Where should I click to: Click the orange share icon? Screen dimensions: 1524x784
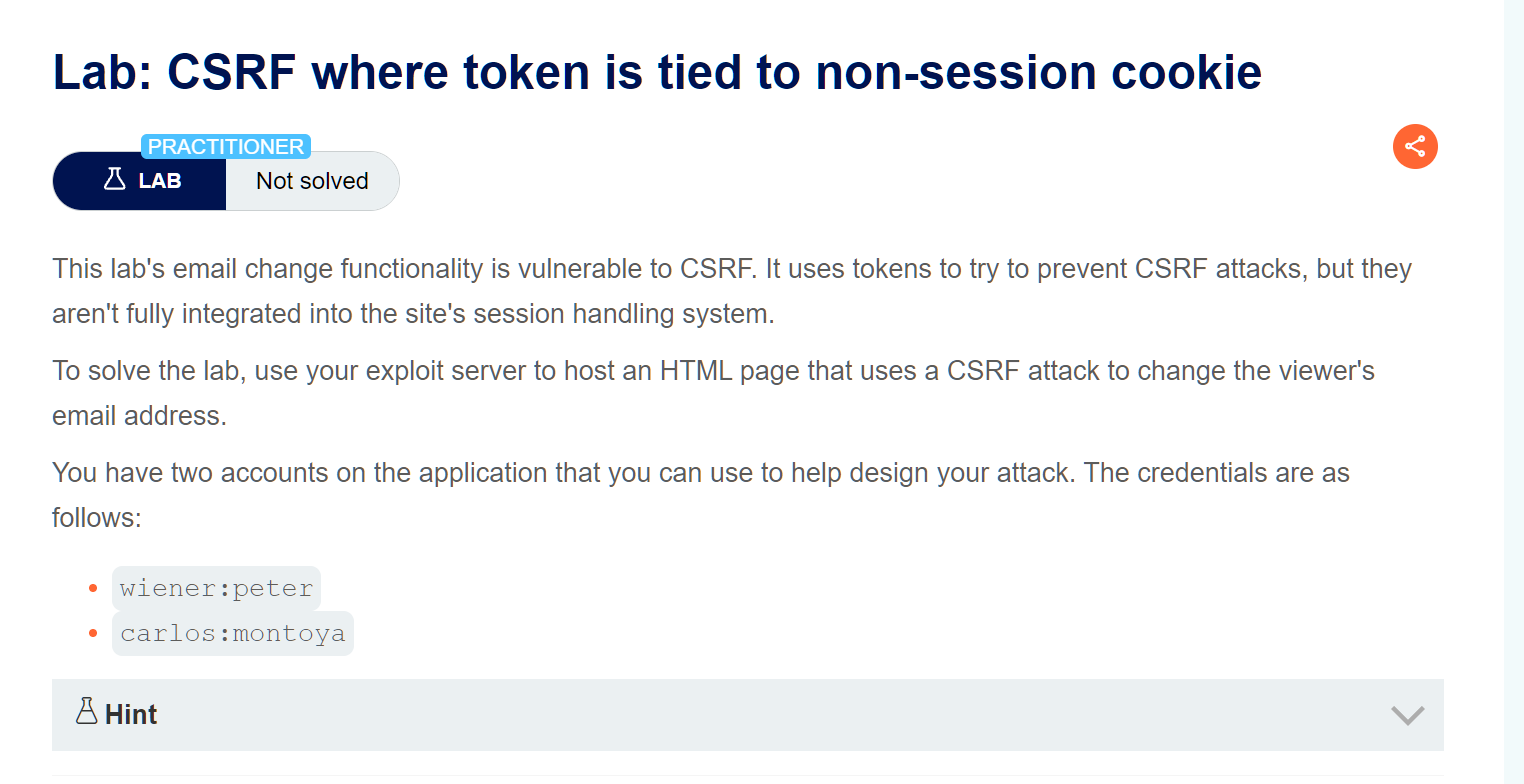pyautogui.click(x=1415, y=147)
